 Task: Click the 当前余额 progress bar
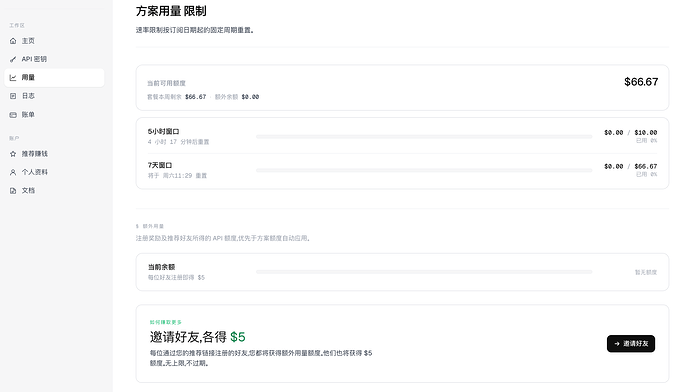coord(424,272)
